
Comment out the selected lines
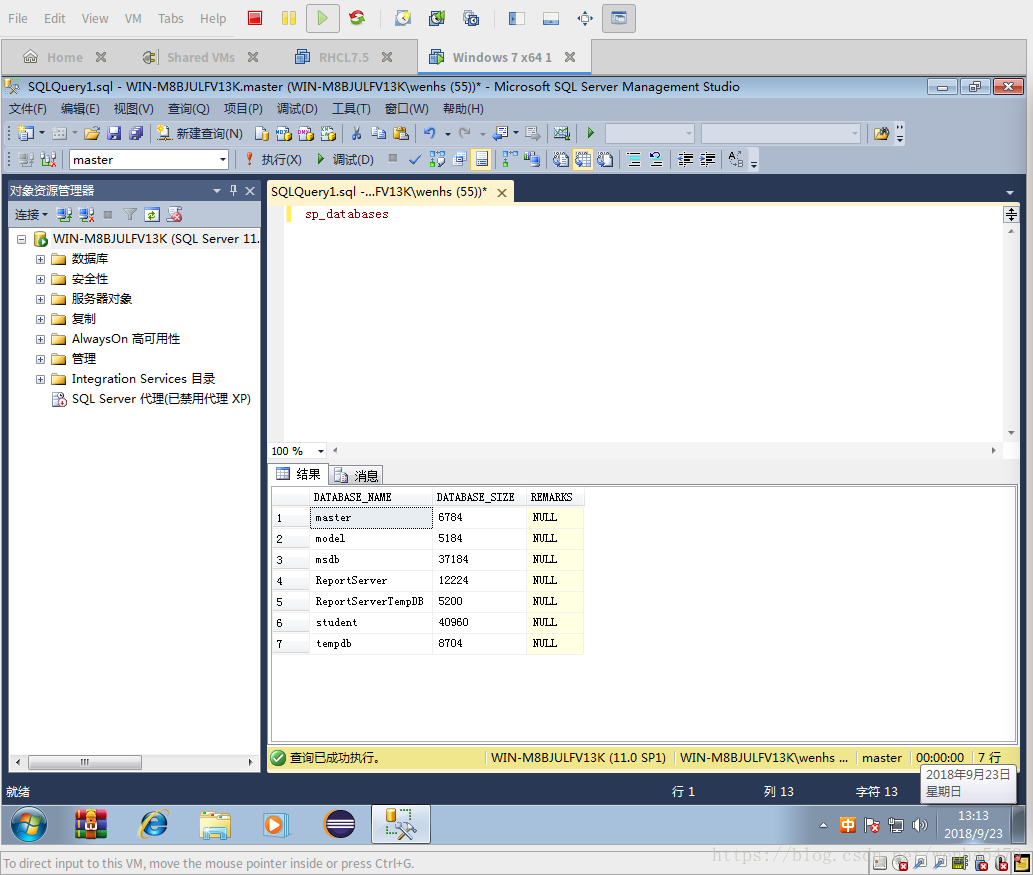634,159
